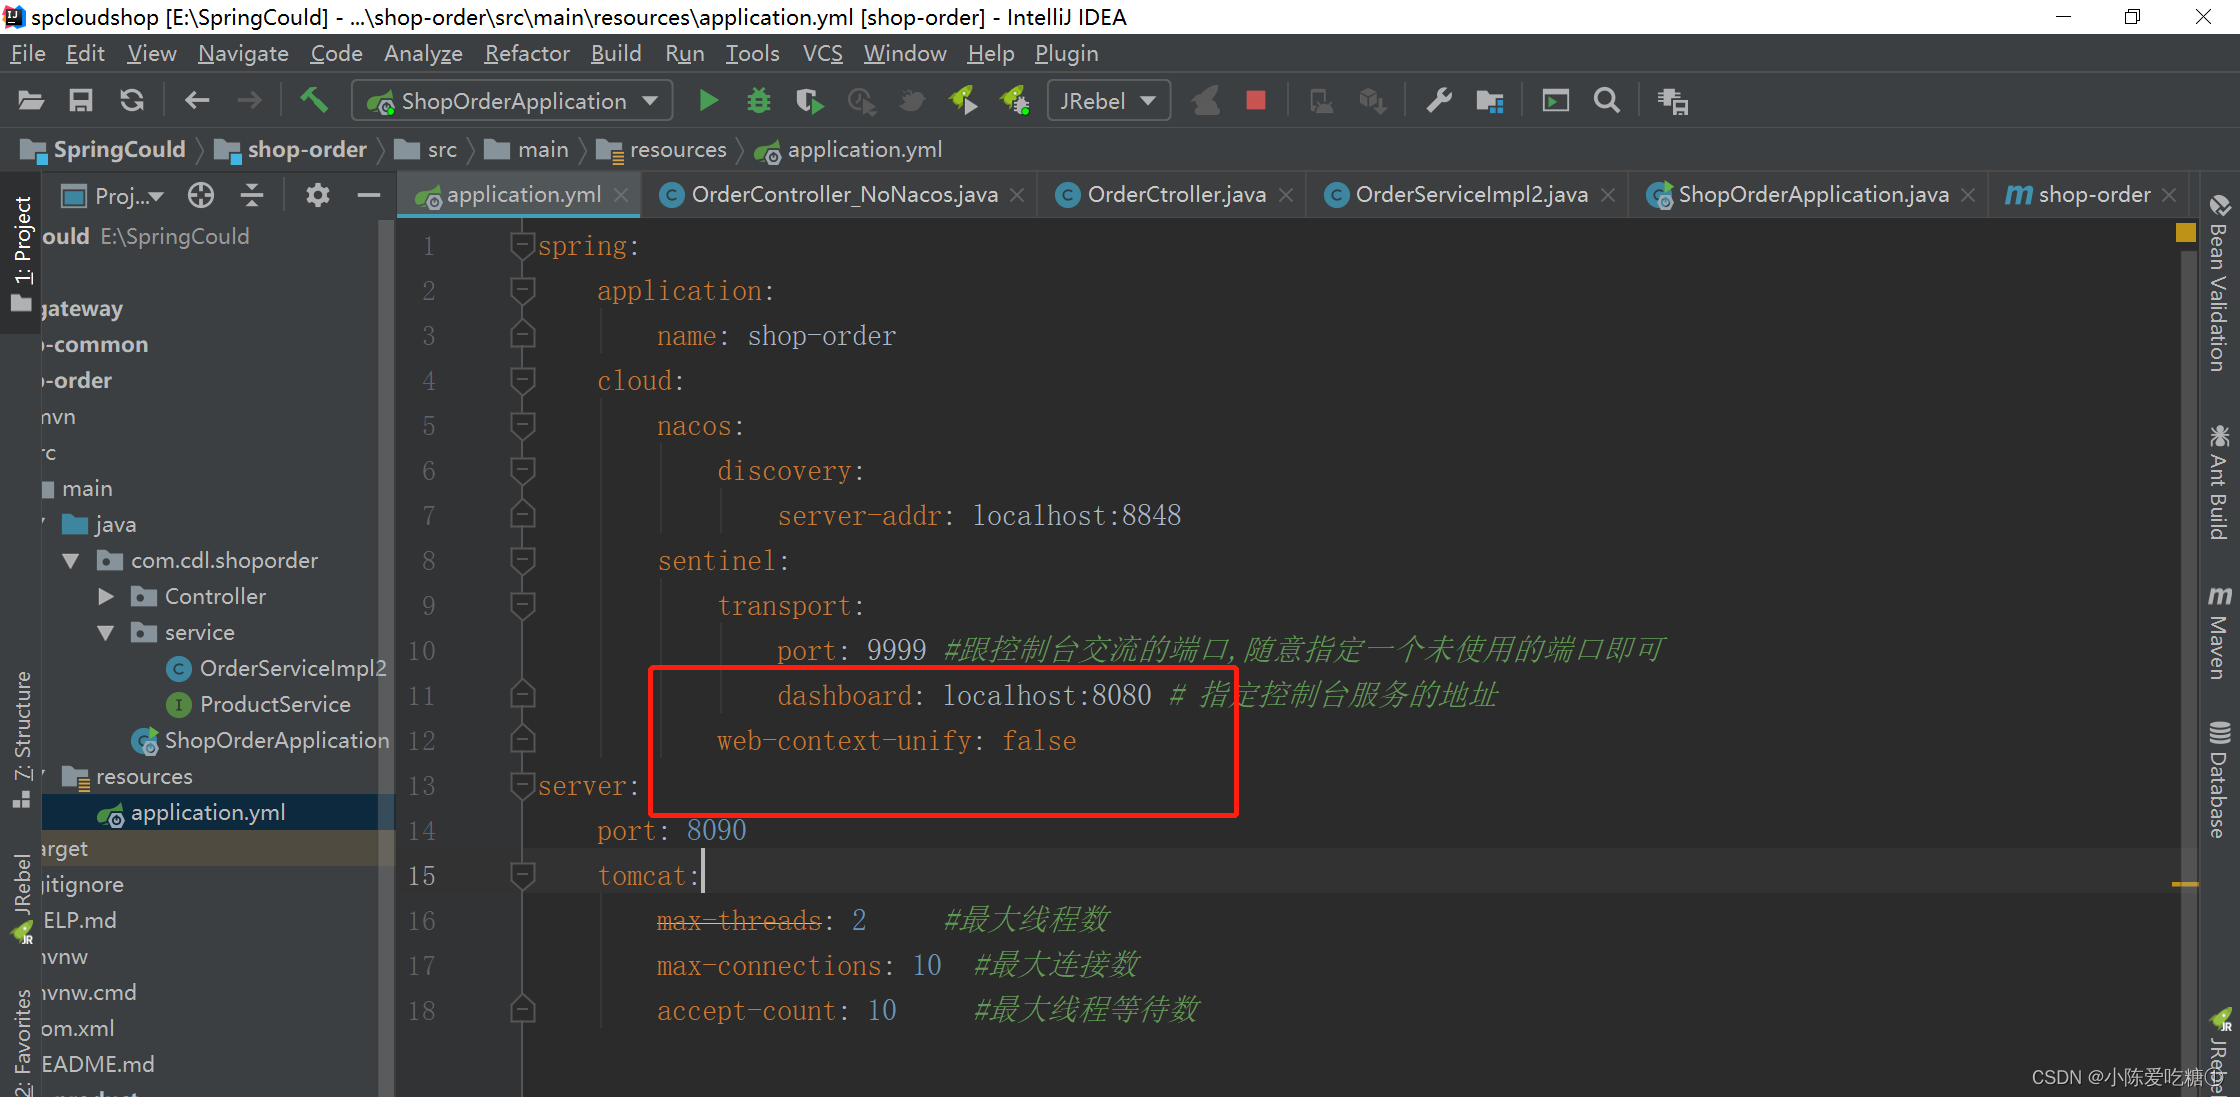The width and height of the screenshot is (2240, 1097).
Task: Select the resources breadcrumb
Action: pos(663,150)
